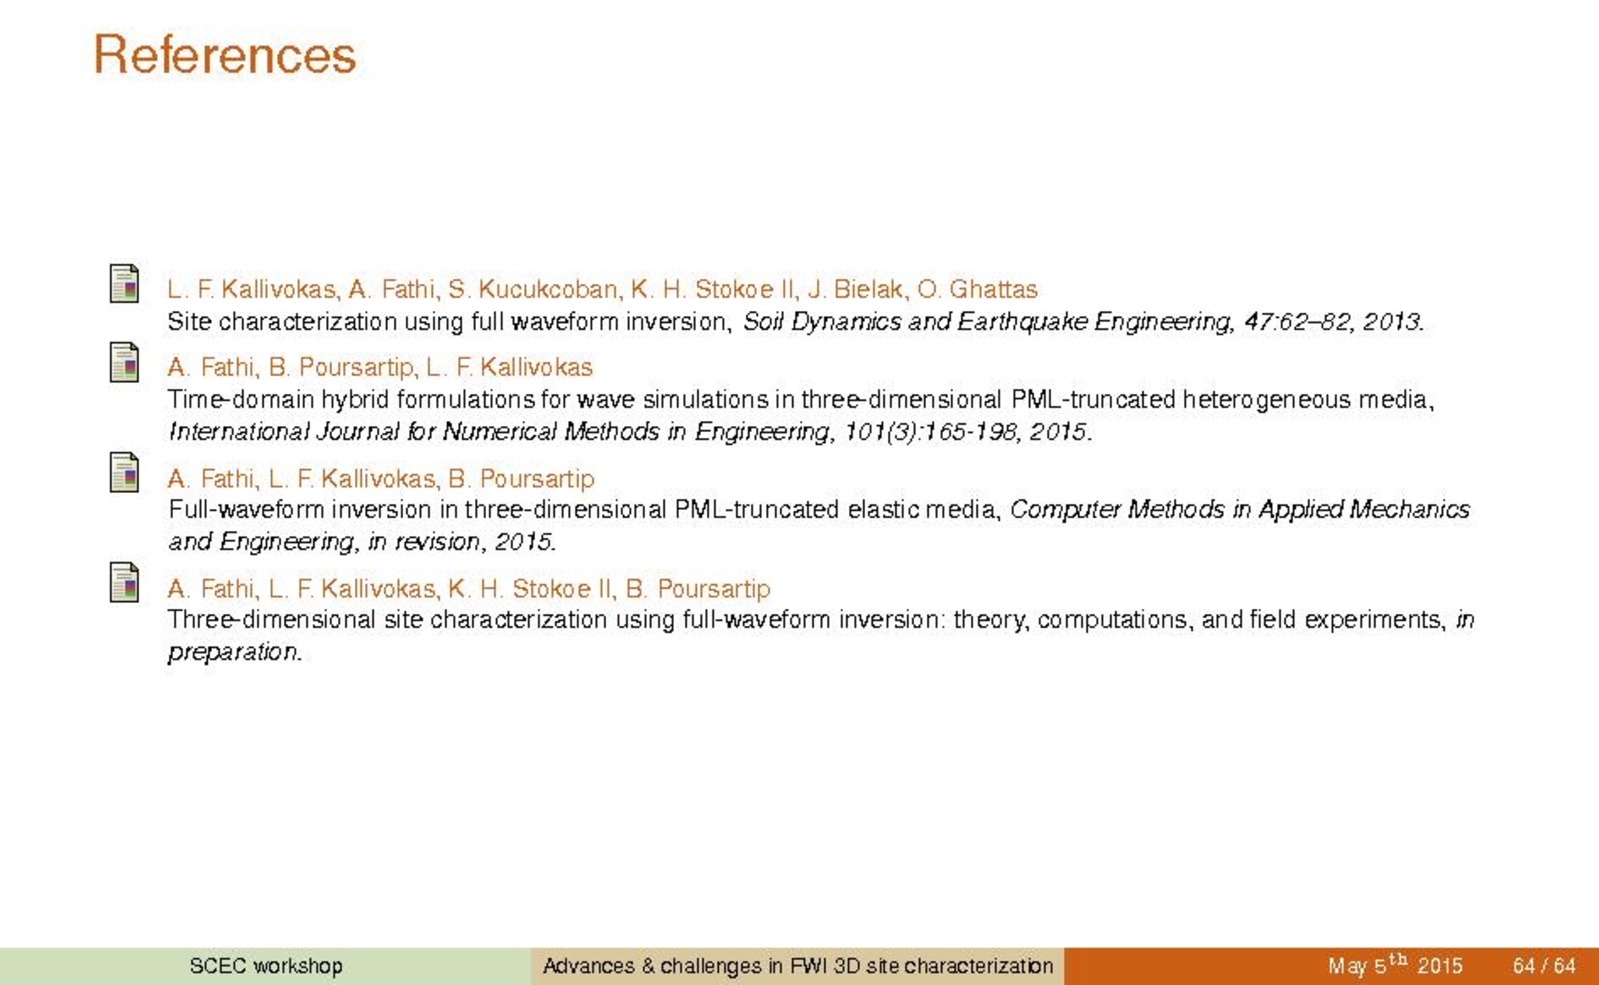The image size is (1599, 985).
Task: Click journal name Soil Dynamics and Earthquake Engineering
Action: pyautogui.click(x=986, y=322)
